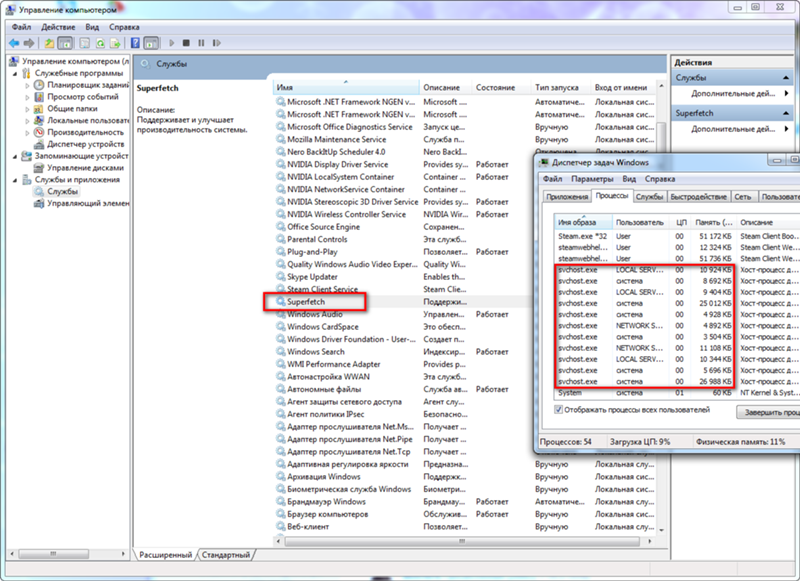The width and height of the screenshot is (800, 581).
Task: Expand the Планировщик заданий node arrow
Action: (x=28, y=85)
